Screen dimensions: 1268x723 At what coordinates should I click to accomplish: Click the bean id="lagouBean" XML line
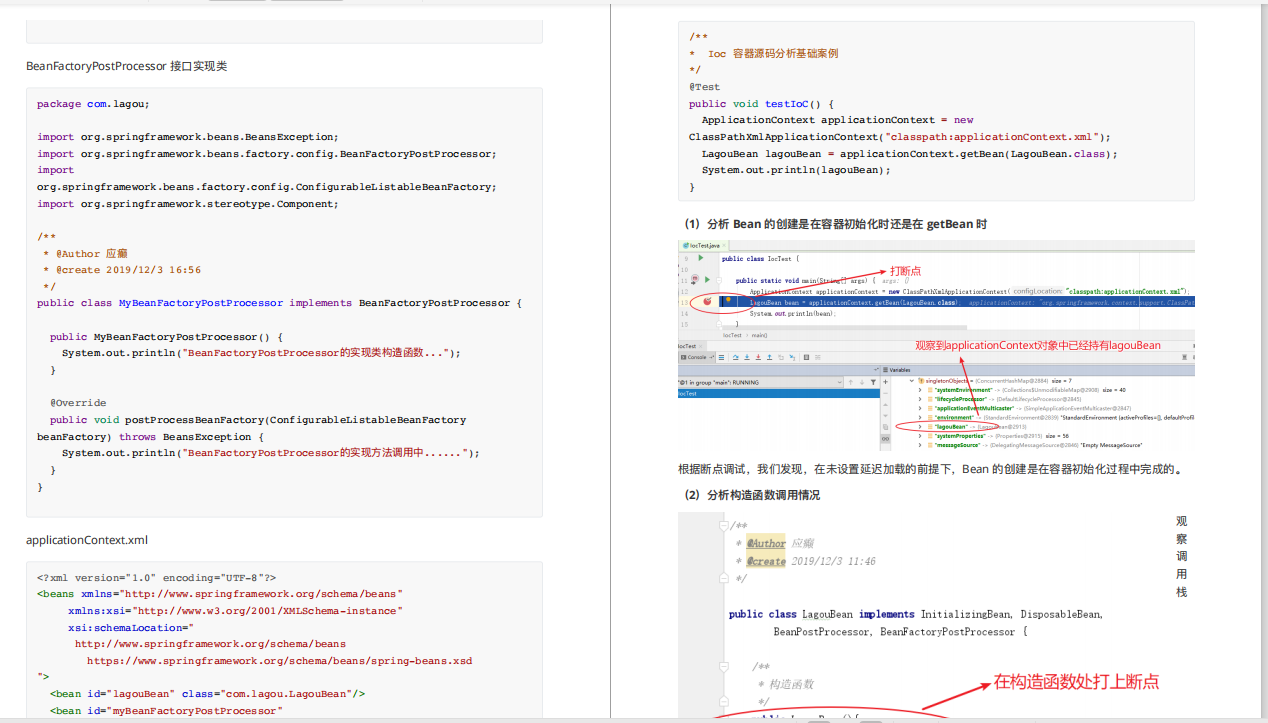[x=207, y=694]
